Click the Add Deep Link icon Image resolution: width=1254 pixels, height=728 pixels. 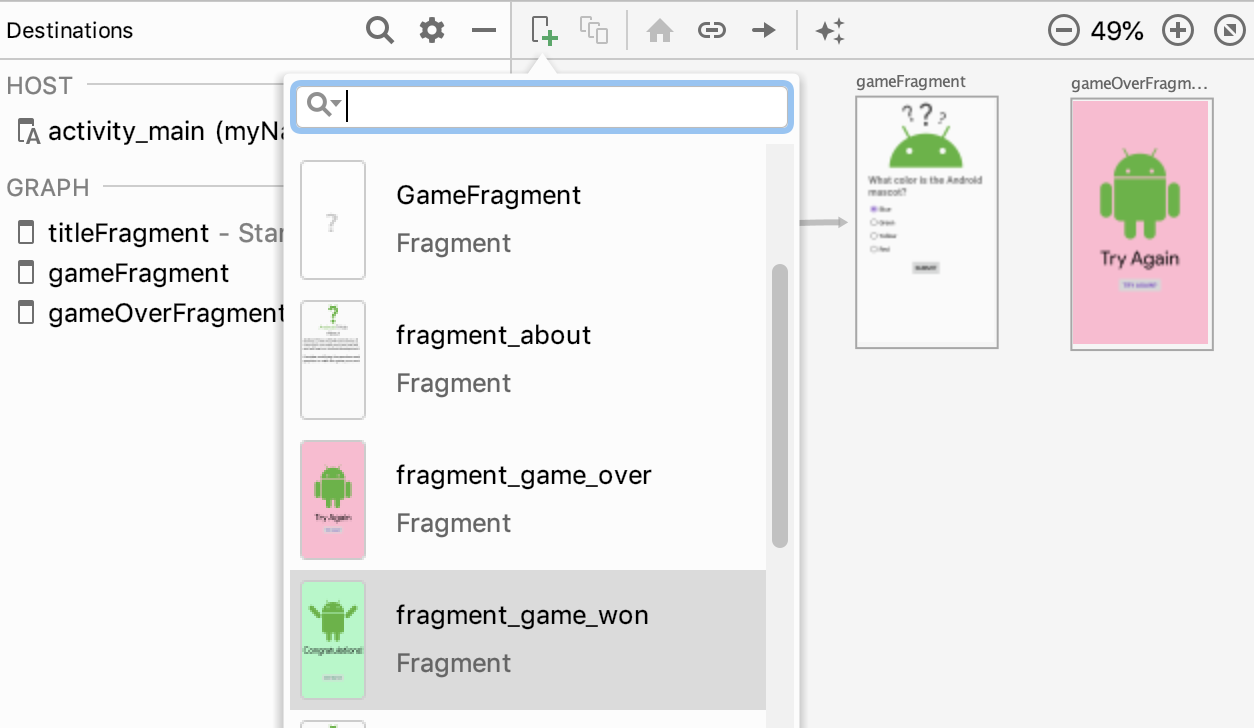711,31
